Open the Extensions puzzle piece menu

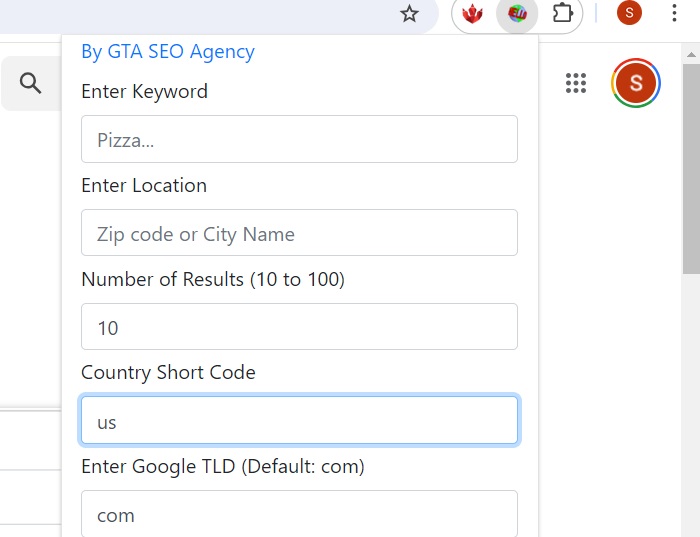[x=562, y=13]
